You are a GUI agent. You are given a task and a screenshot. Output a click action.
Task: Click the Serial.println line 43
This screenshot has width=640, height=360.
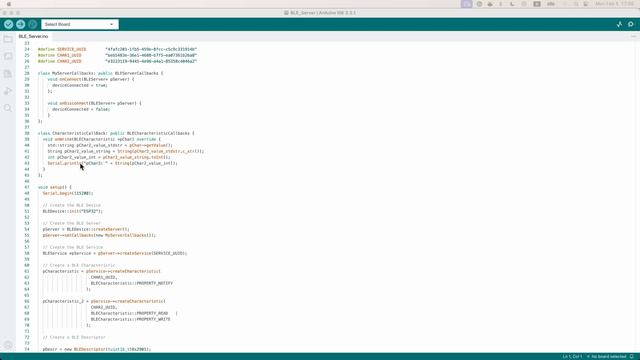112,163
